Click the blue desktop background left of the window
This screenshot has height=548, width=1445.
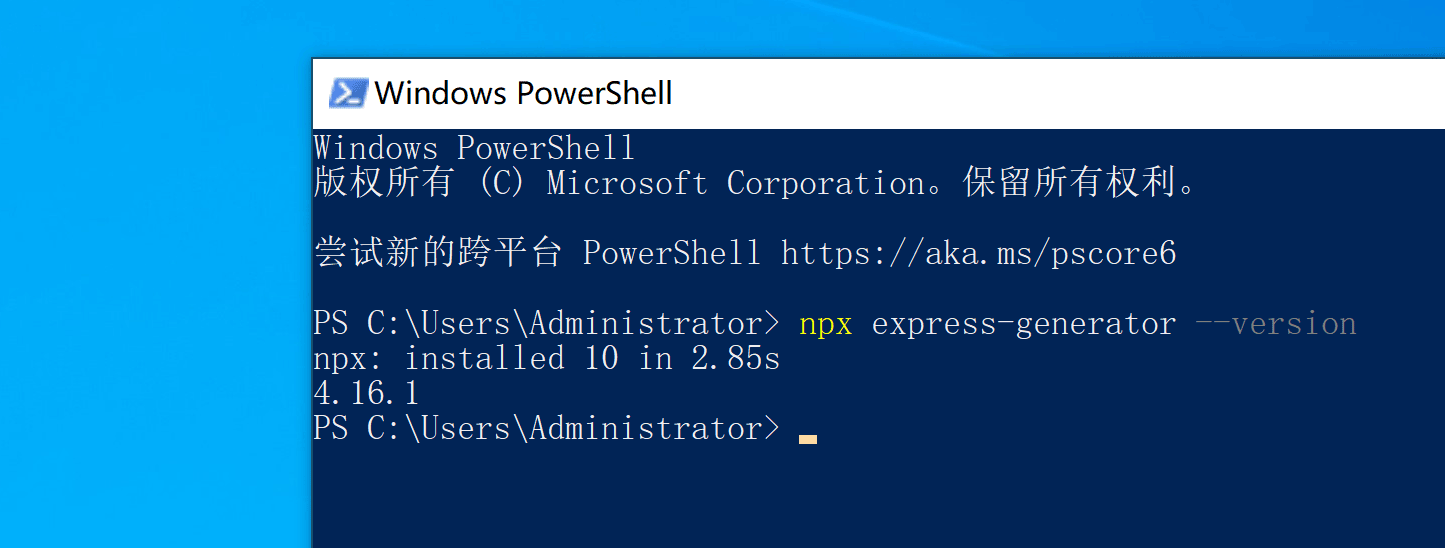coord(150,300)
